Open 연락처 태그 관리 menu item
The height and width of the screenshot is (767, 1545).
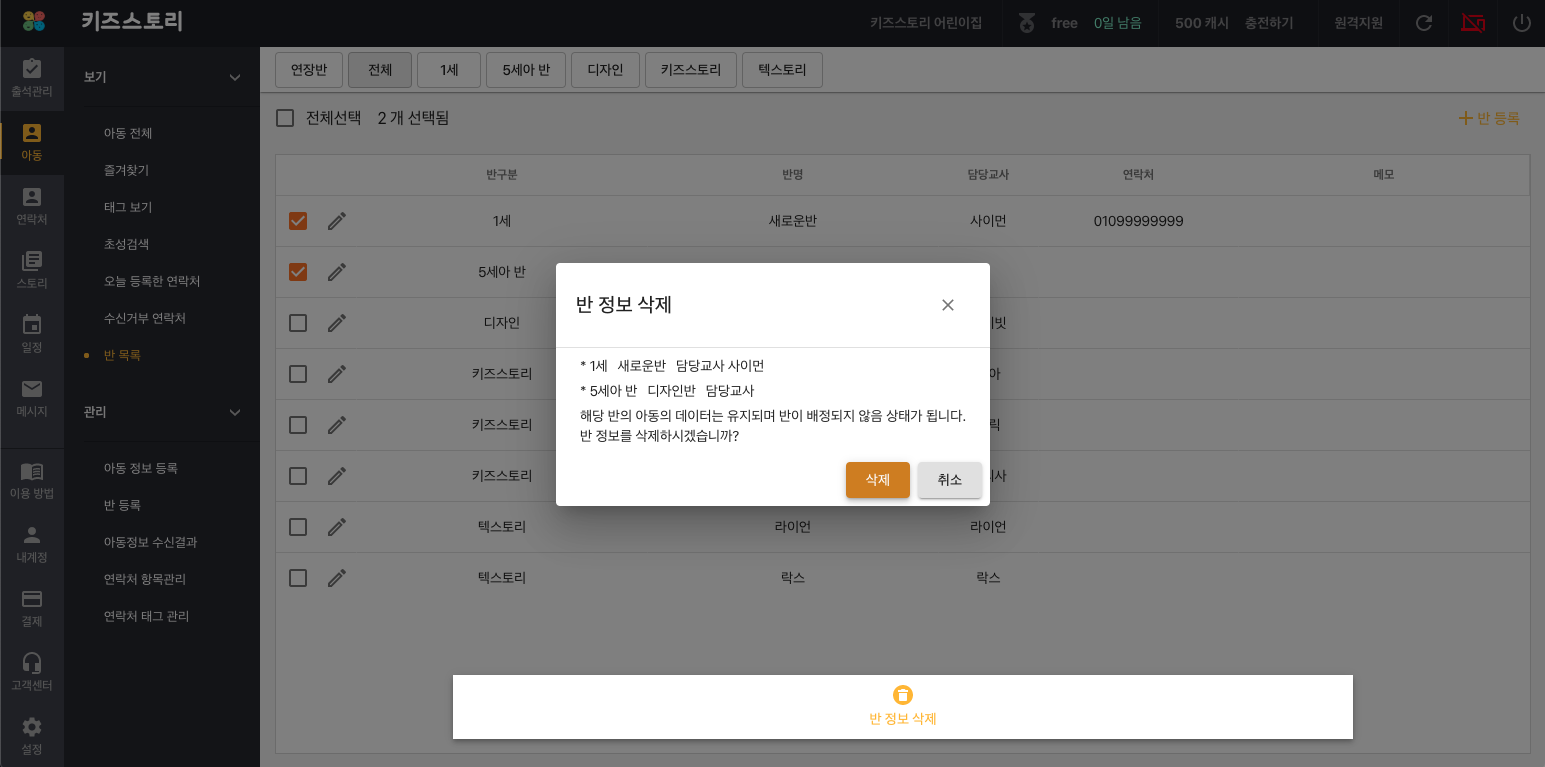coord(147,616)
